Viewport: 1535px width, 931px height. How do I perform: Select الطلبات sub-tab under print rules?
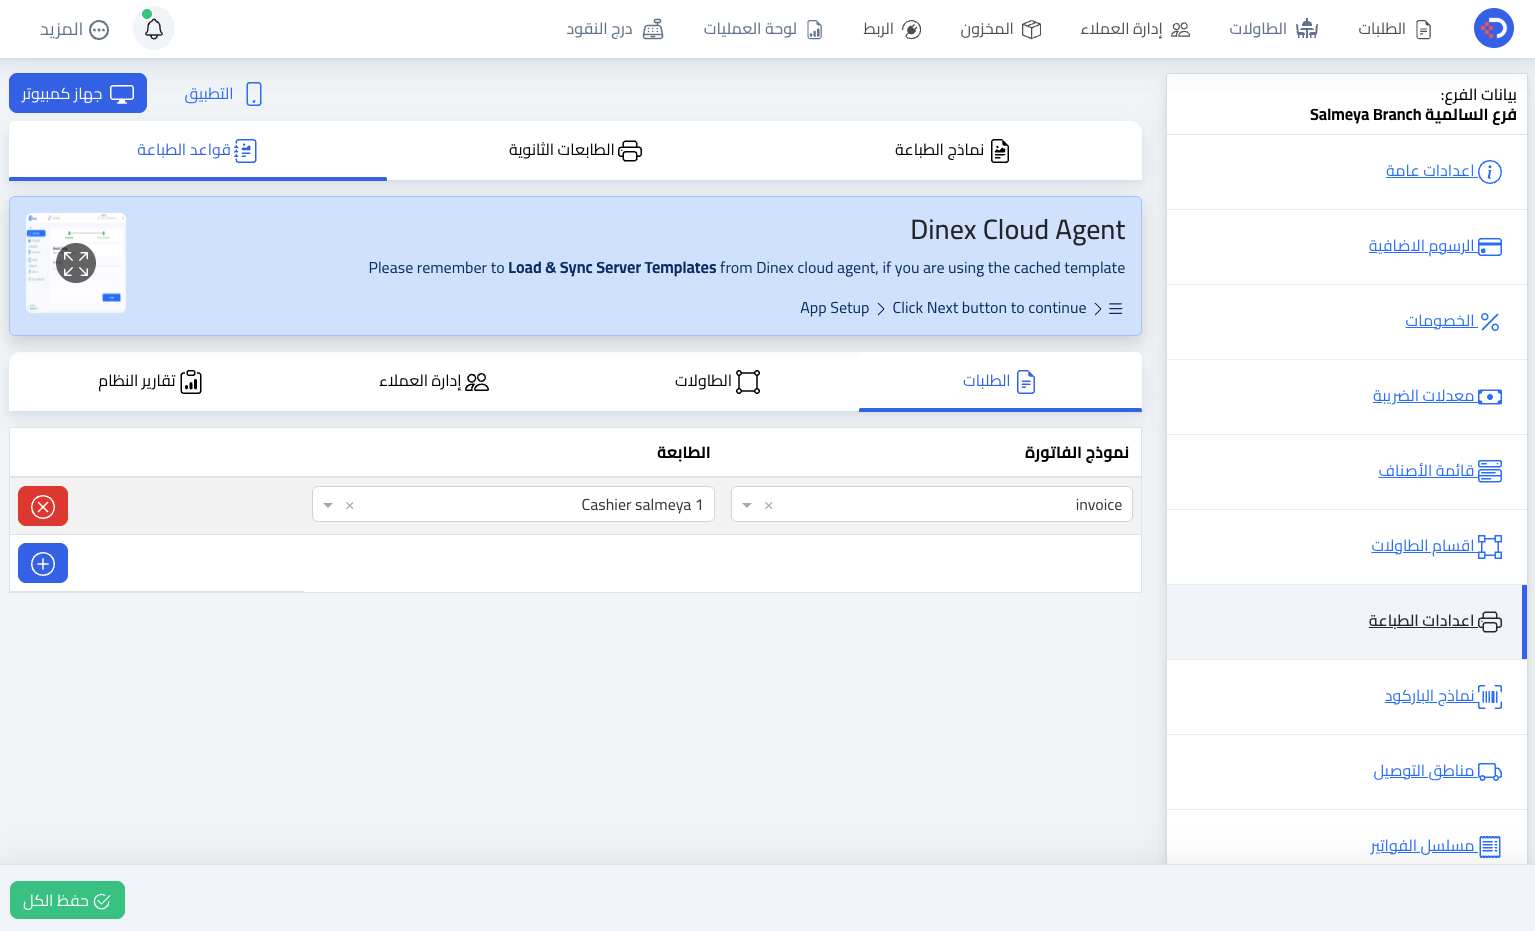coord(1000,381)
